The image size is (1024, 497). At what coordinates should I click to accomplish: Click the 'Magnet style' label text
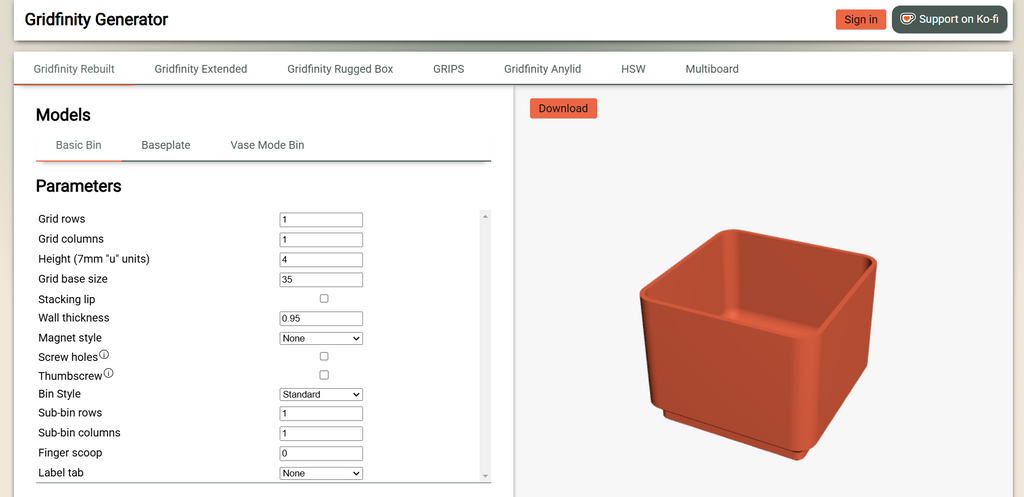(x=70, y=338)
